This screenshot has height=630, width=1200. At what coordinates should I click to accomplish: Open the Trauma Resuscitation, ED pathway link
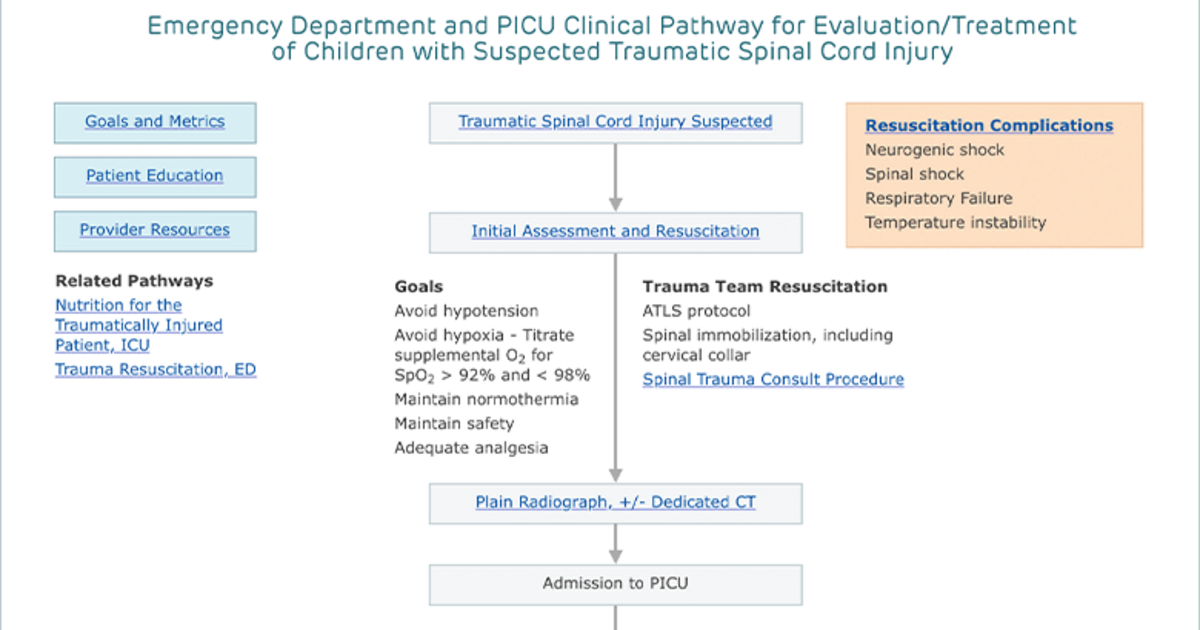tap(155, 370)
